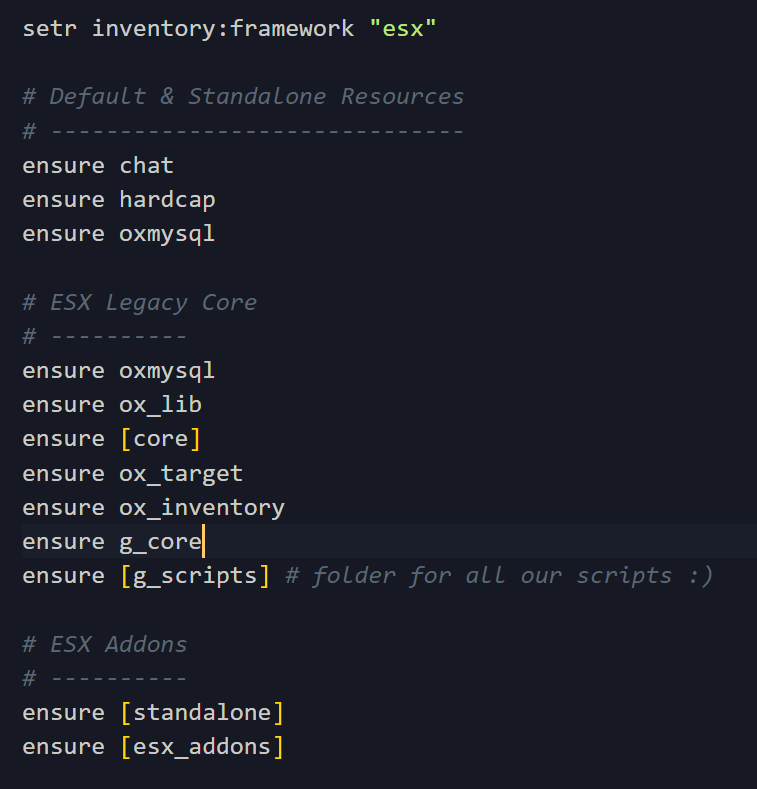The height and width of the screenshot is (789, 757).
Task: Click the setr keyword on first line
Action: click(x=50, y=28)
